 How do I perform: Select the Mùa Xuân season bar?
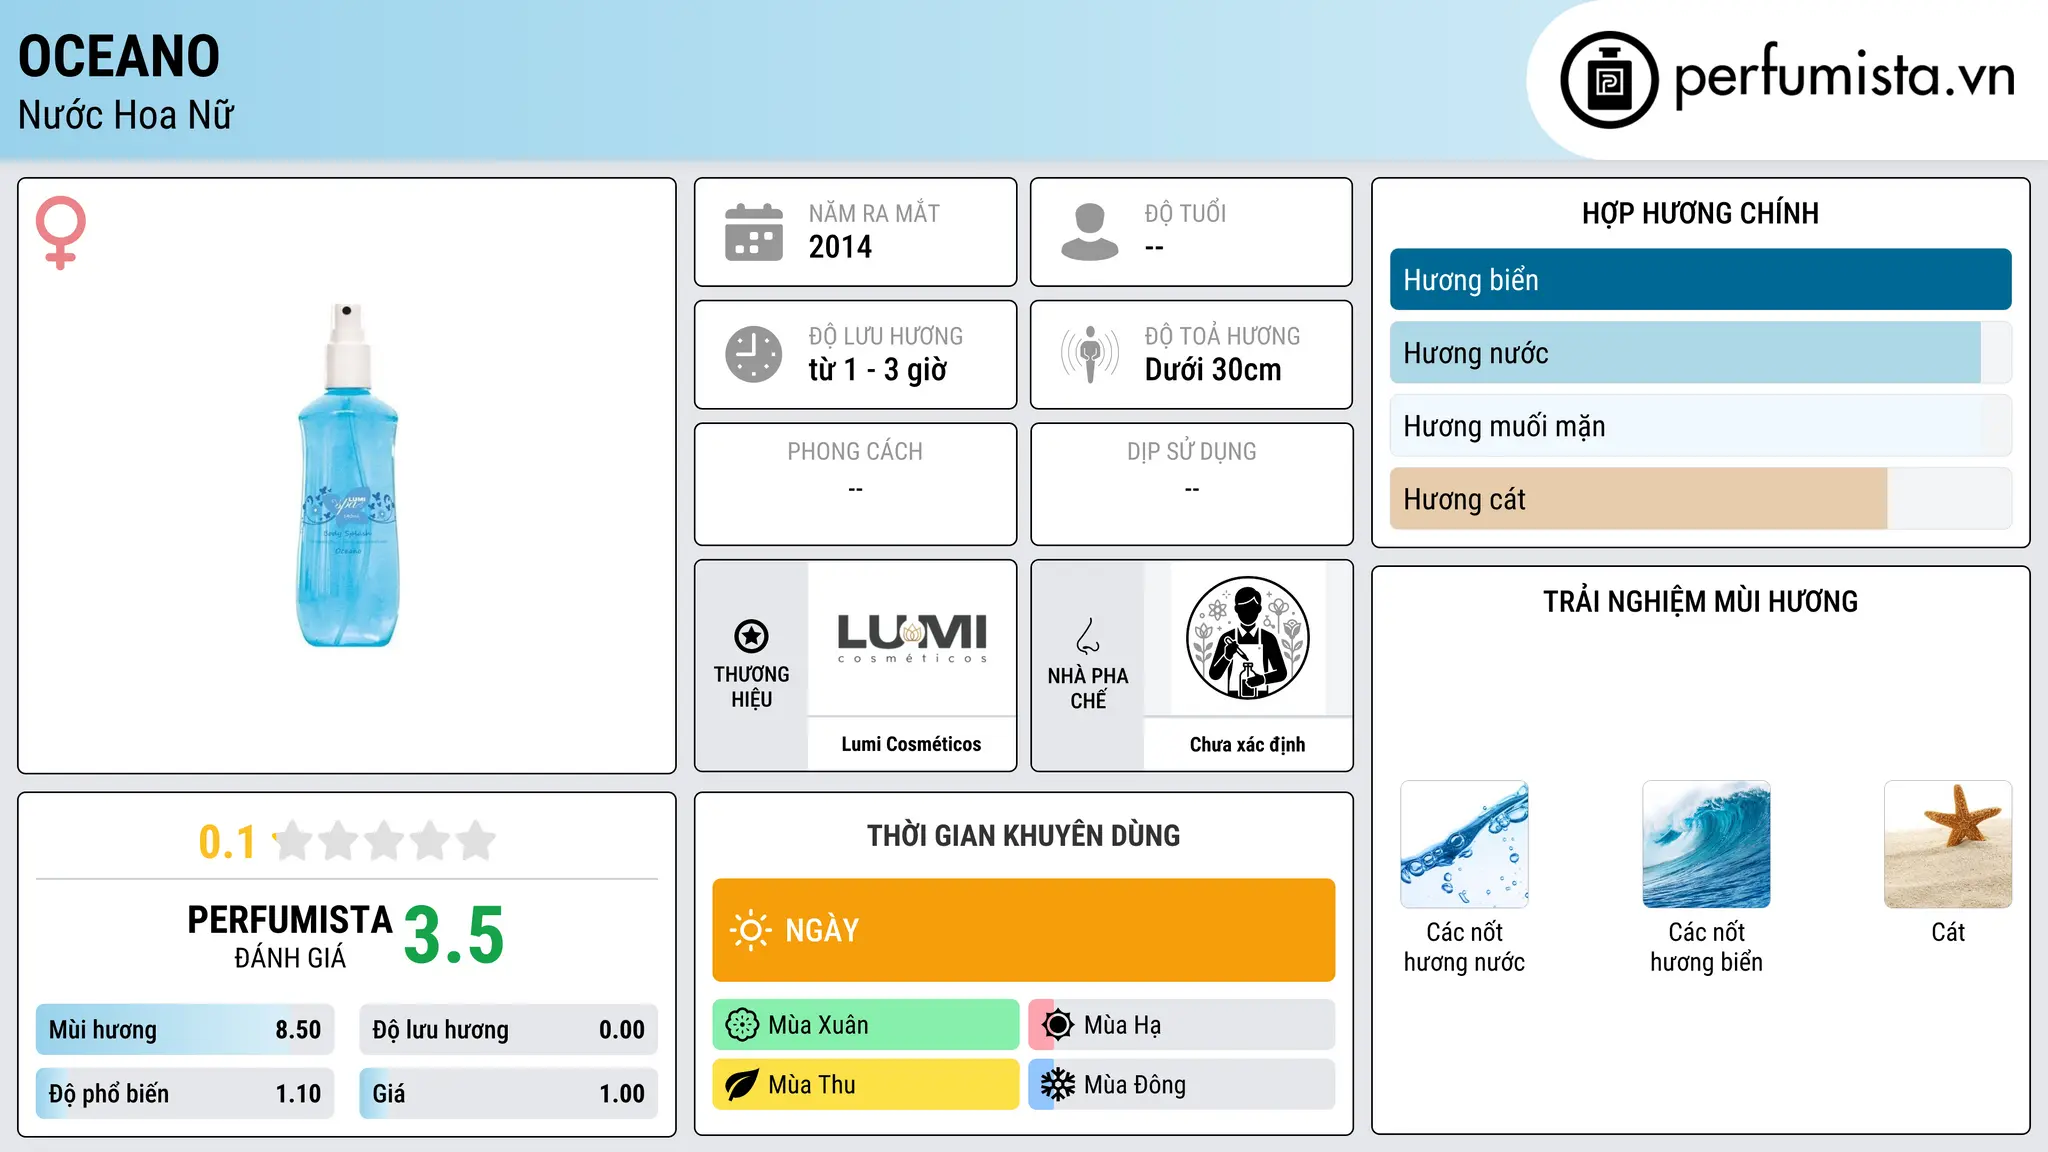(866, 1025)
